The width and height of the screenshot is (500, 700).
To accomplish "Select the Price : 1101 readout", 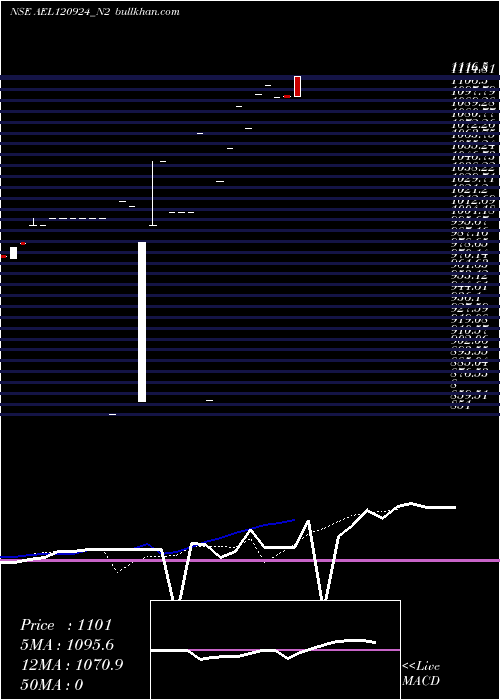I will click(66, 625).
